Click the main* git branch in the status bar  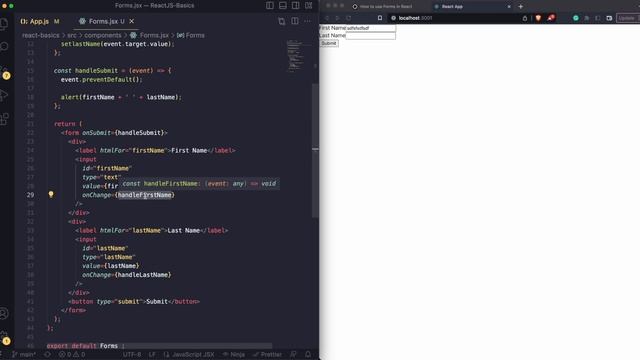(x=24, y=355)
